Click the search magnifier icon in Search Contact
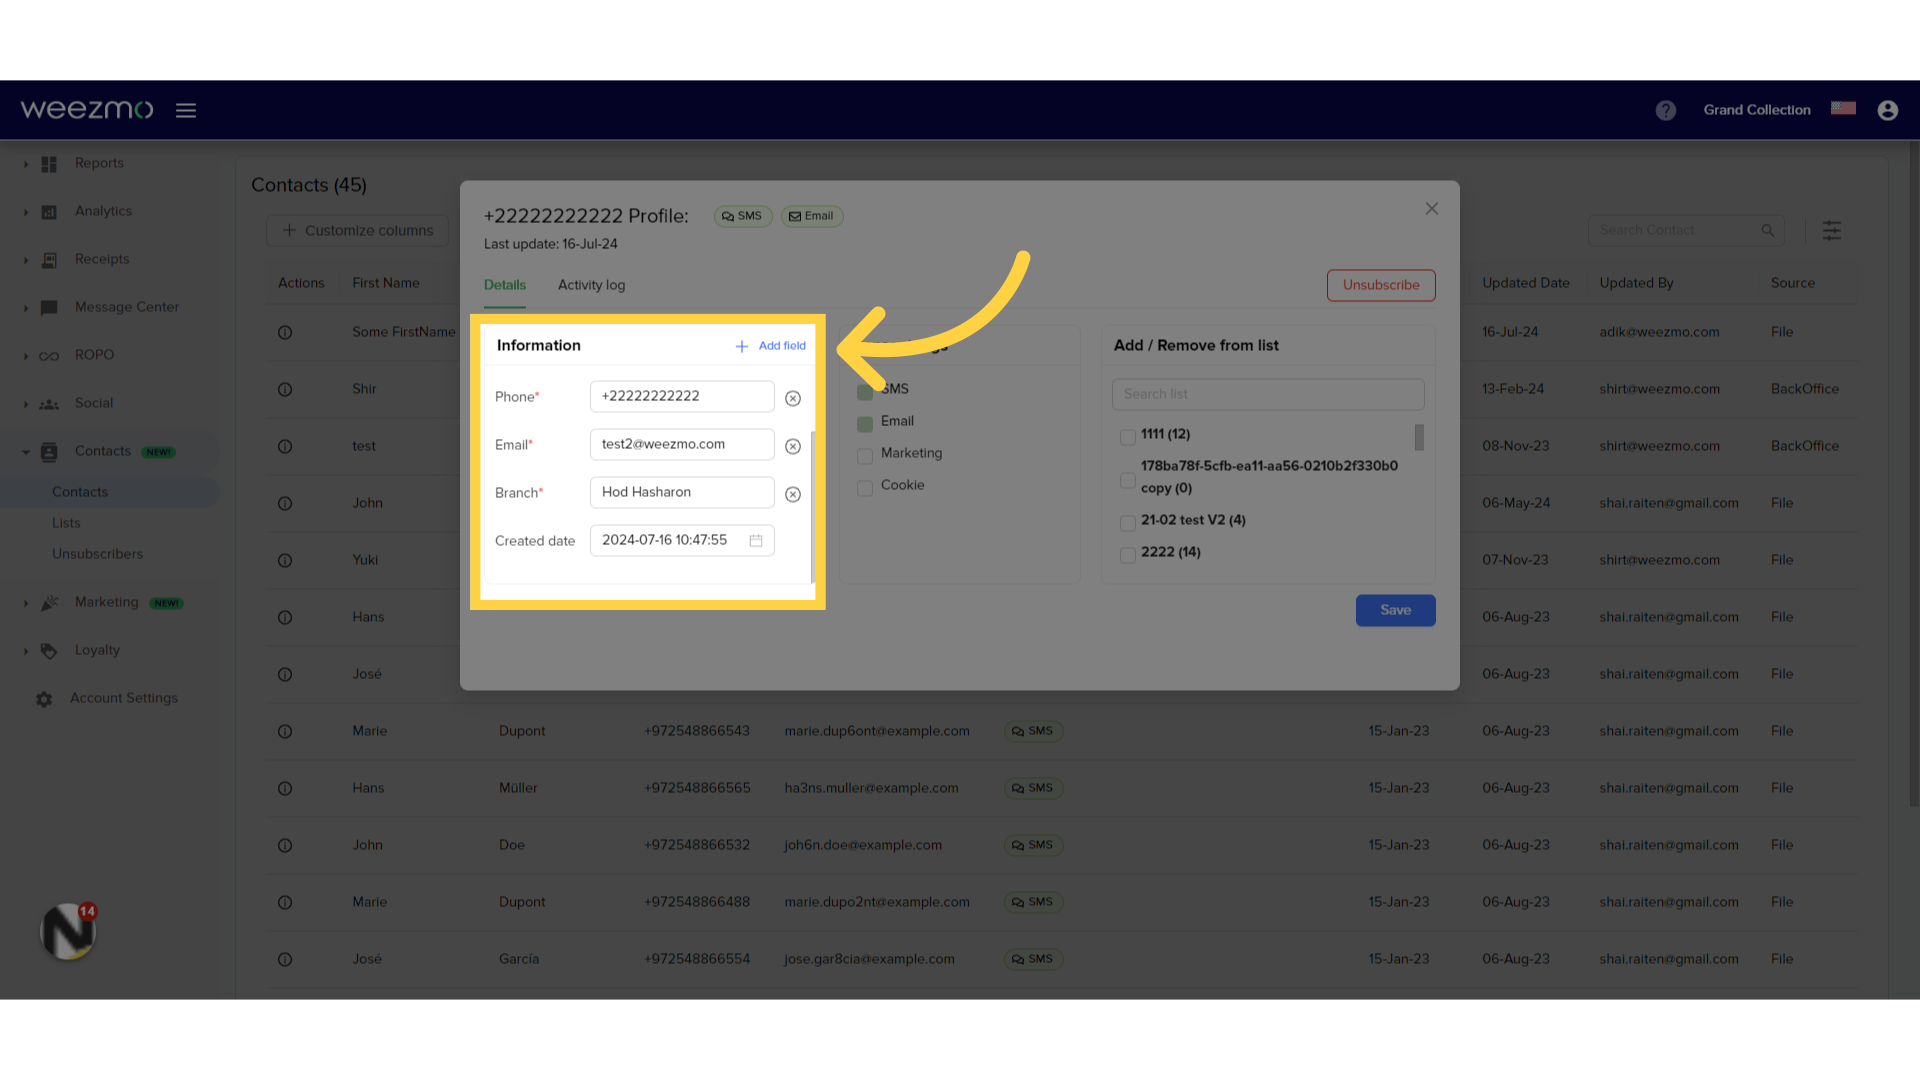This screenshot has width=1920, height=1080. tap(1768, 230)
